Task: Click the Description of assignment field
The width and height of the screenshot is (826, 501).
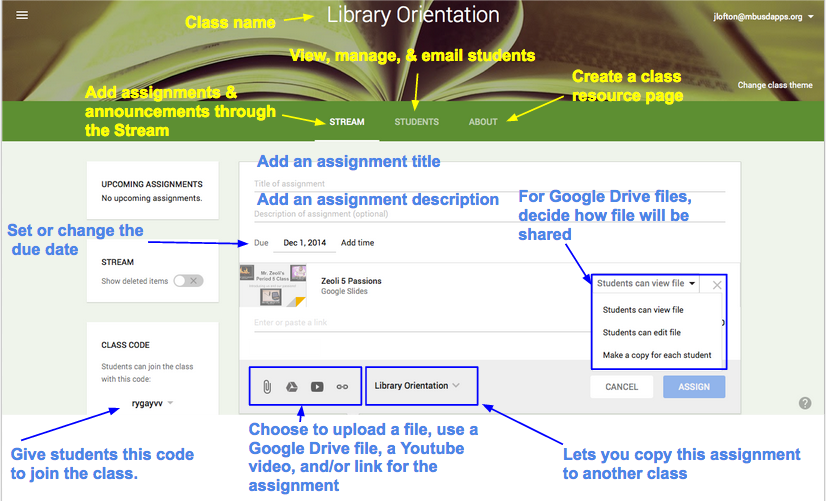Action: click(489, 214)
